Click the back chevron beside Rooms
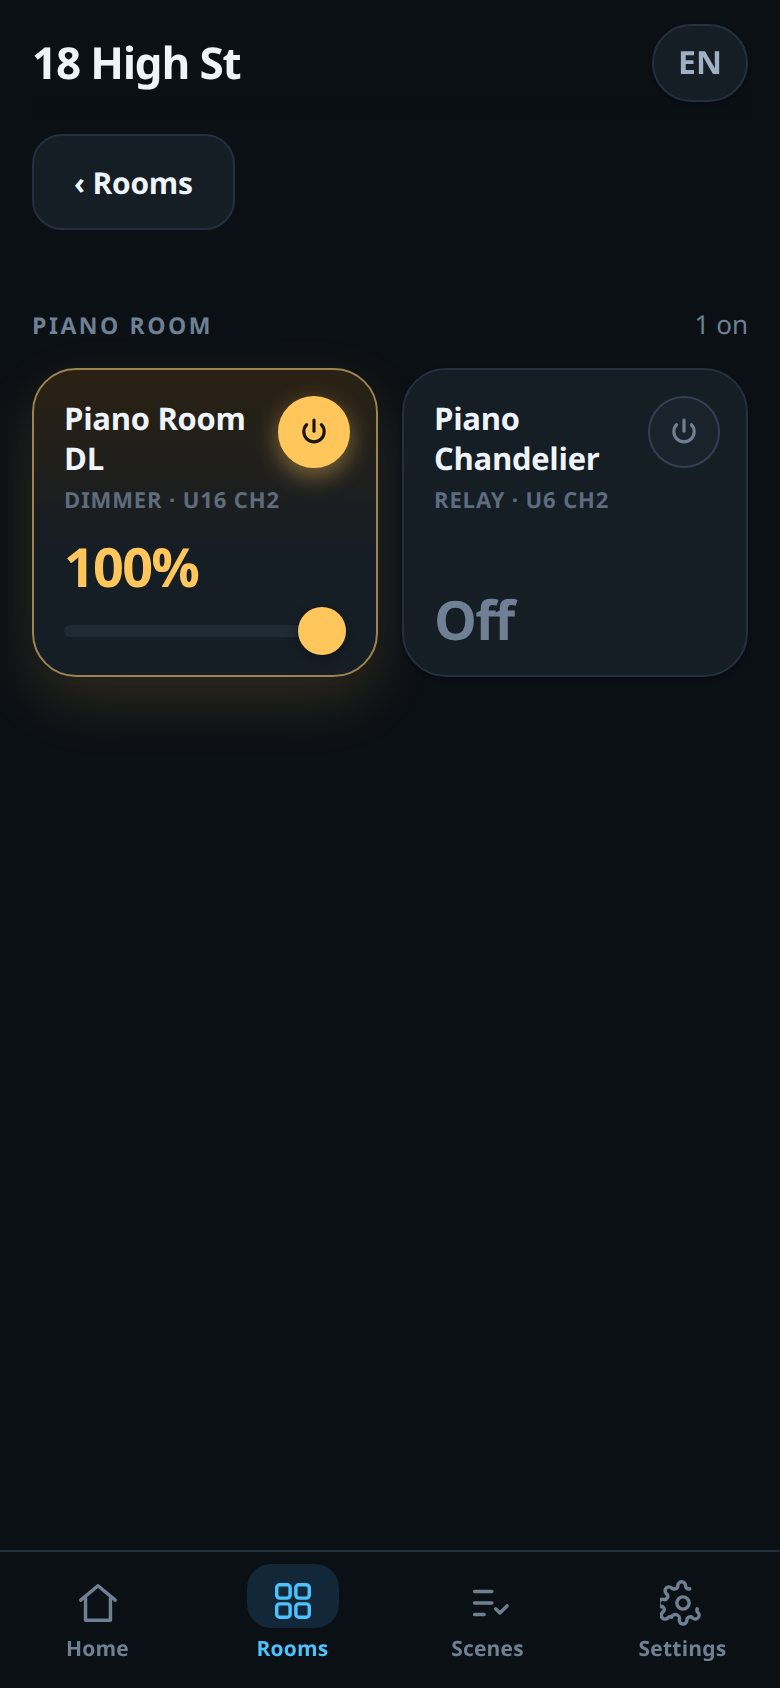Image resolution: width=780 pixels, height=1688 pixels. pos(79,185)
